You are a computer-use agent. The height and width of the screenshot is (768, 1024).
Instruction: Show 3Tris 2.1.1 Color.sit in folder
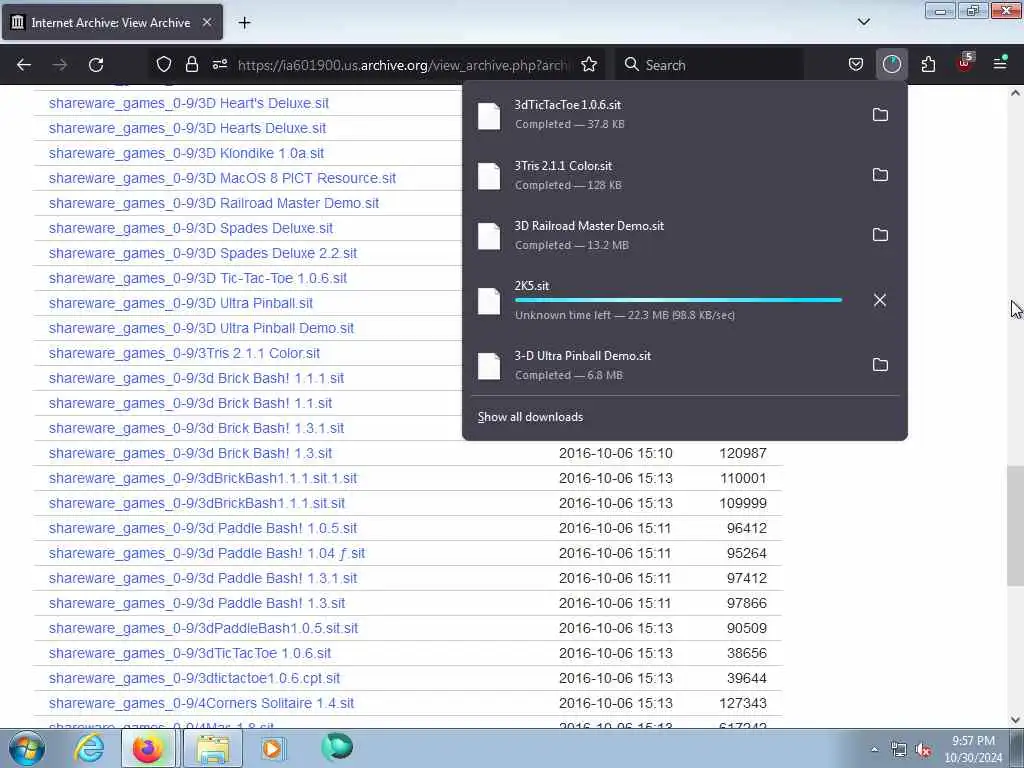[880, 175]
